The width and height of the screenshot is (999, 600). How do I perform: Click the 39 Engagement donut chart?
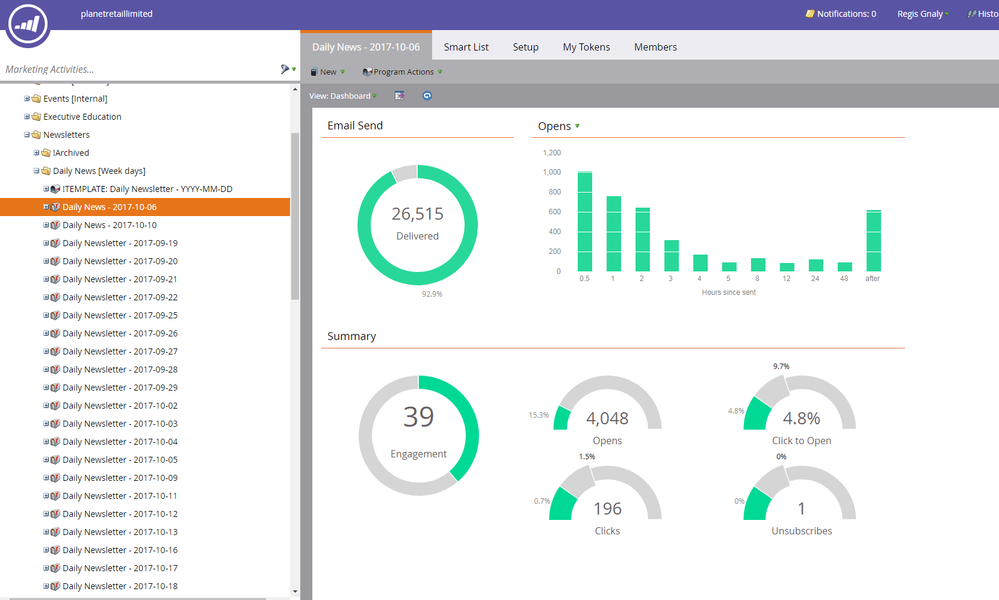coord(419,436)
